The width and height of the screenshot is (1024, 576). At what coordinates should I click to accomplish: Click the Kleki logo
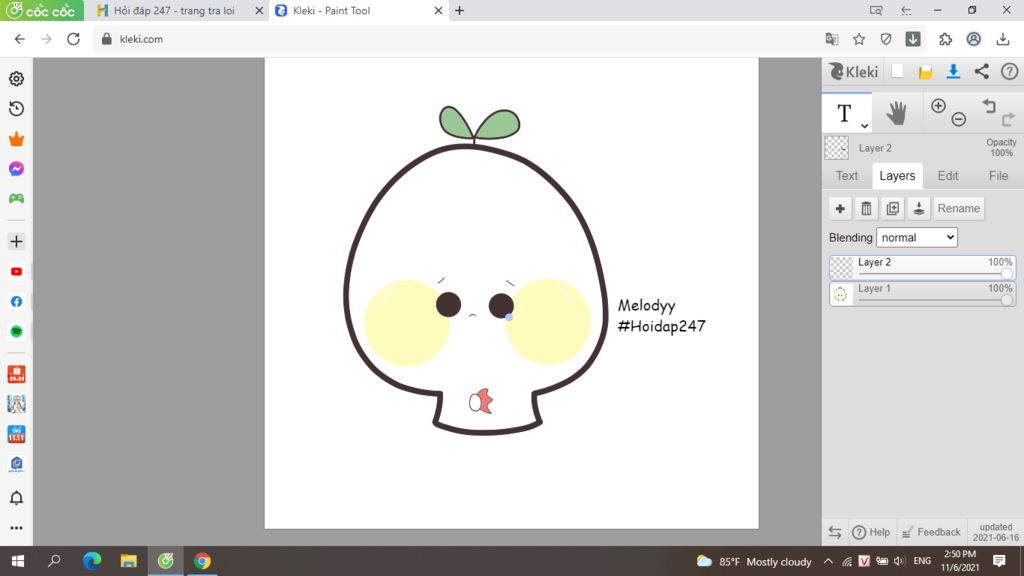pyautogui.click(x=854, y=71)
